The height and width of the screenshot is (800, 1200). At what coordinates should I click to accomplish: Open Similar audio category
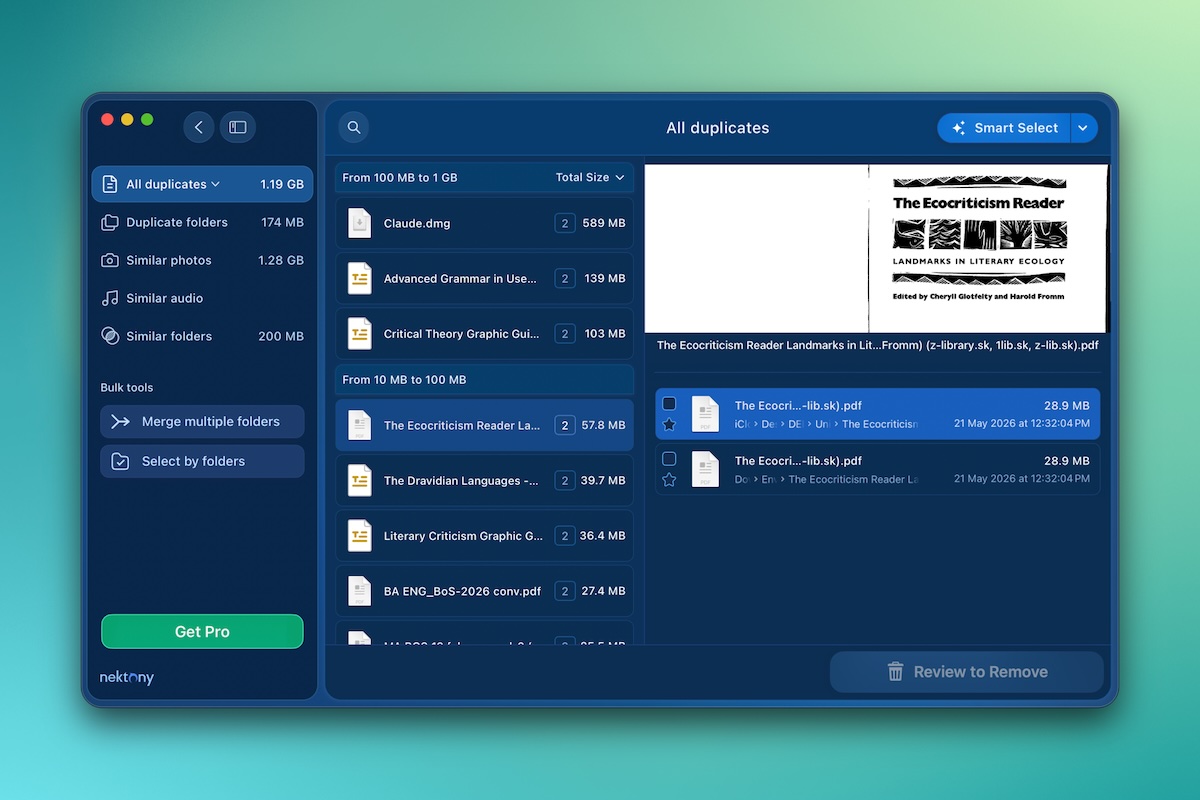click(202, 298)
